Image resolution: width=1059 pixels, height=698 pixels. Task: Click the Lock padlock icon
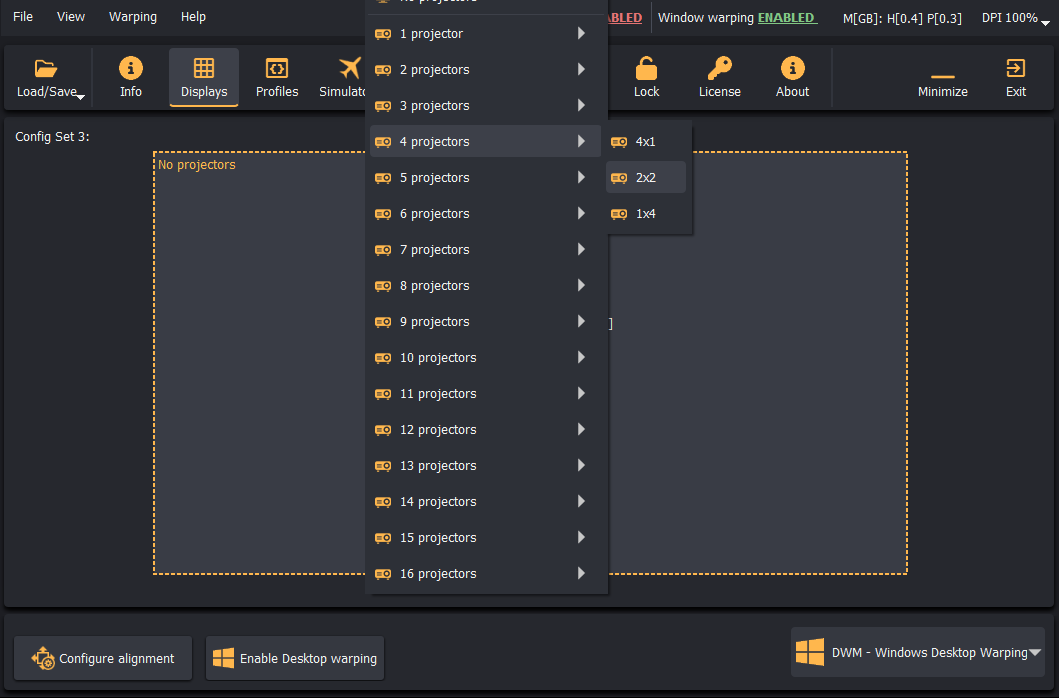pyautogui.click(x=646, y=68)
